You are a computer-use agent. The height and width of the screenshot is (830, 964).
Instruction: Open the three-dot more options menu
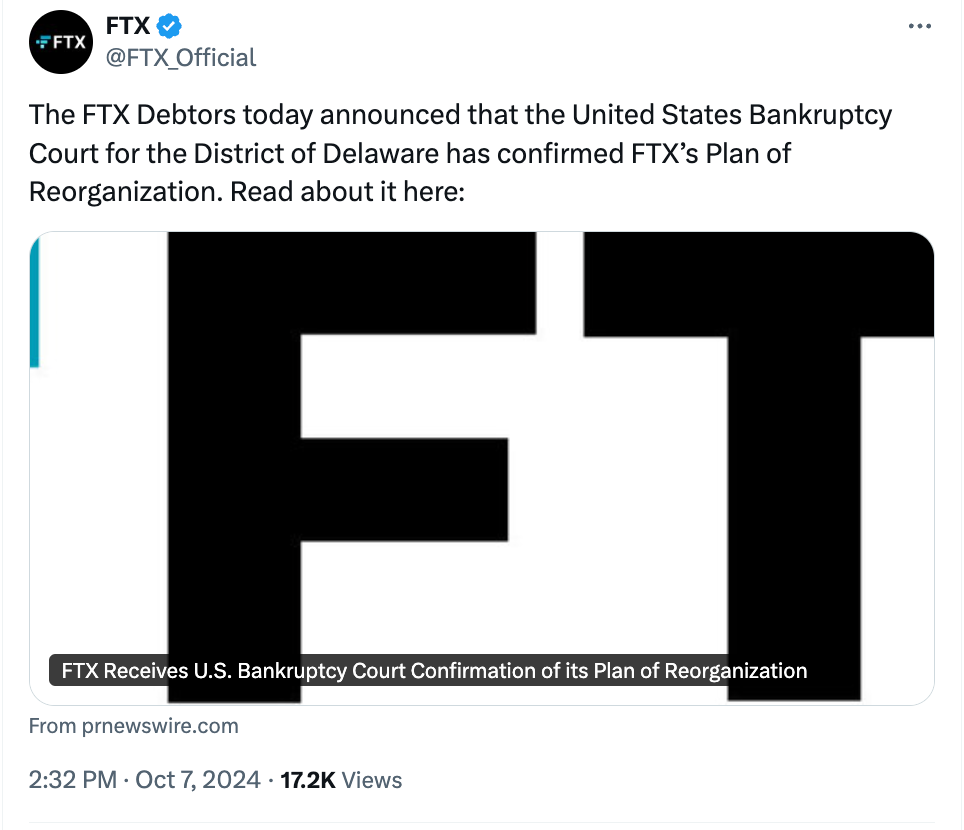pos(920,26)
